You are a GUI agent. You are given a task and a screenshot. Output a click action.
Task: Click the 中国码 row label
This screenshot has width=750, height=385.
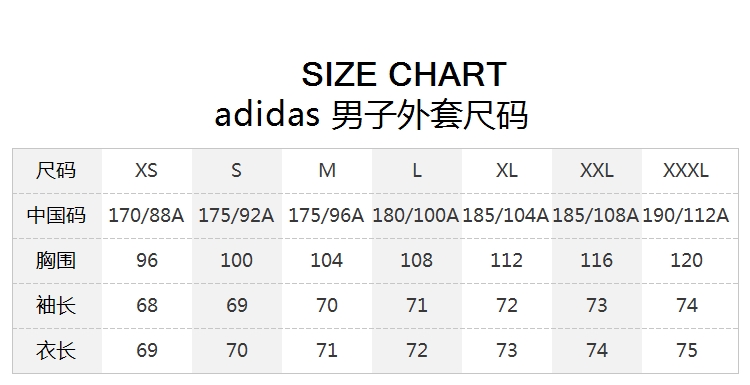pos(56,215)
